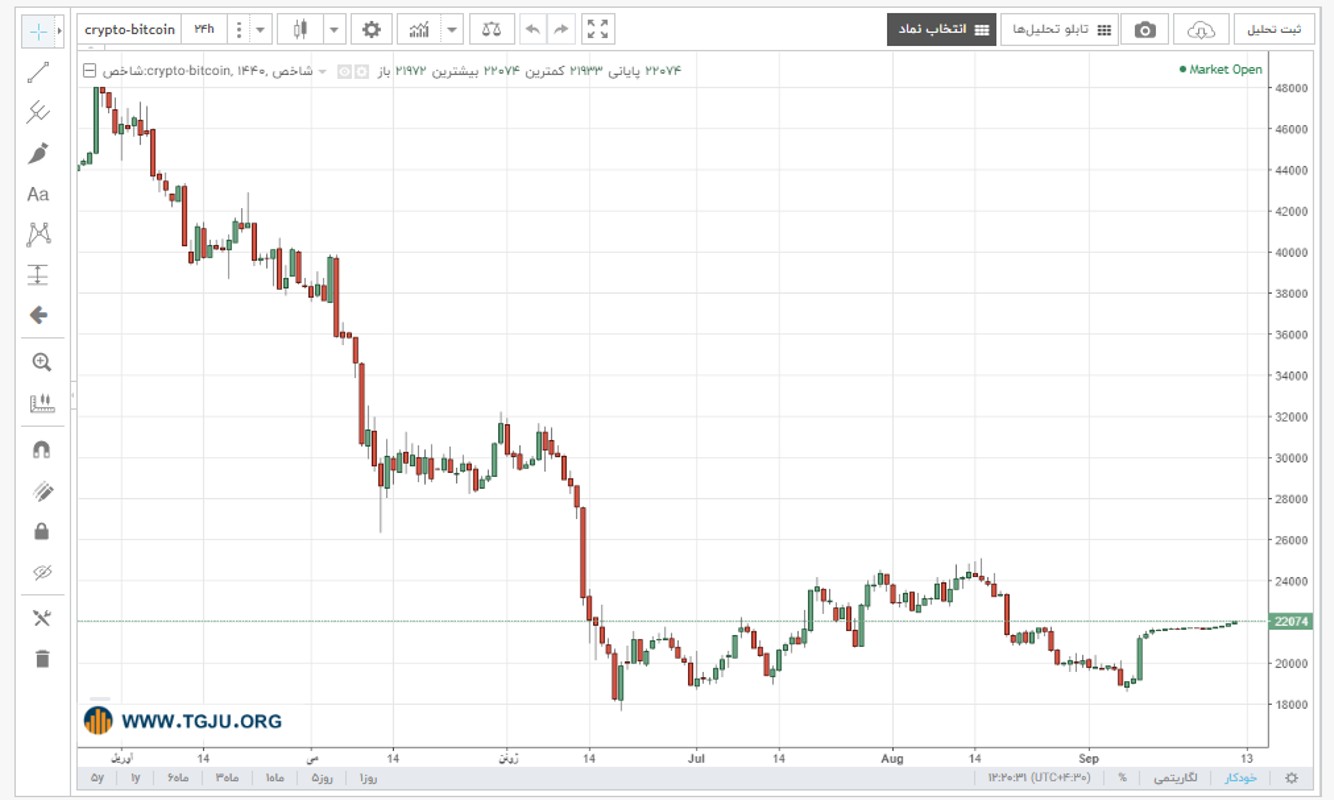This screenshot has height=800, width=1334.
Task: Lock all drawing tools
Action: click(41, 531)
